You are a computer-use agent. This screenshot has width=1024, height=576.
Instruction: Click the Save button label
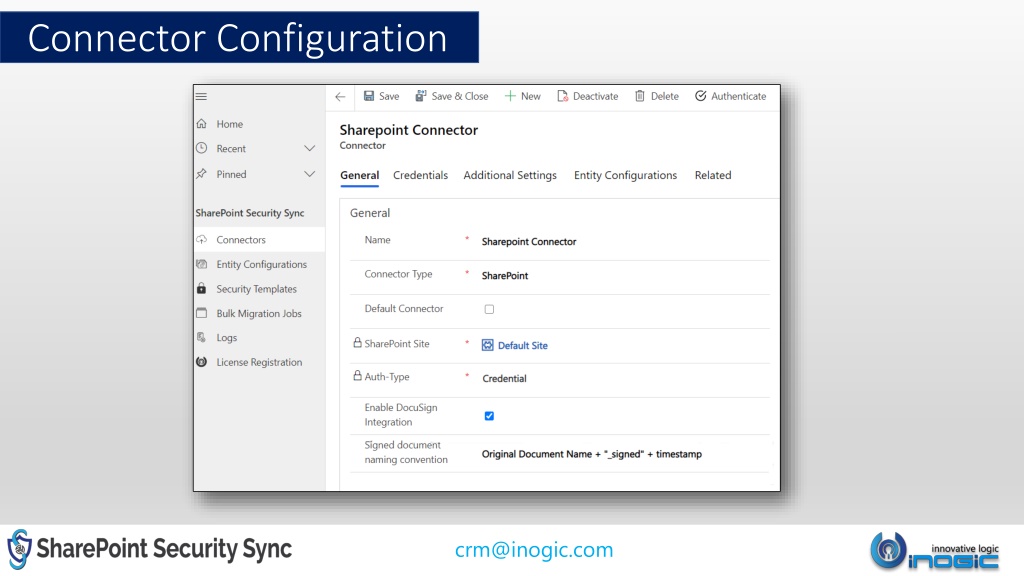click(389, 96)
